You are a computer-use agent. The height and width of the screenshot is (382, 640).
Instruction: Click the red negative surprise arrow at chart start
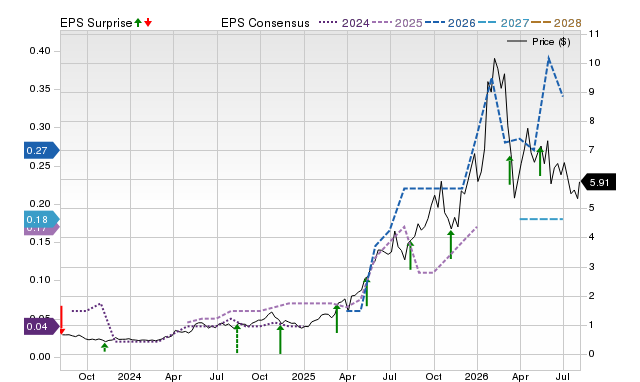coord(62,320)
